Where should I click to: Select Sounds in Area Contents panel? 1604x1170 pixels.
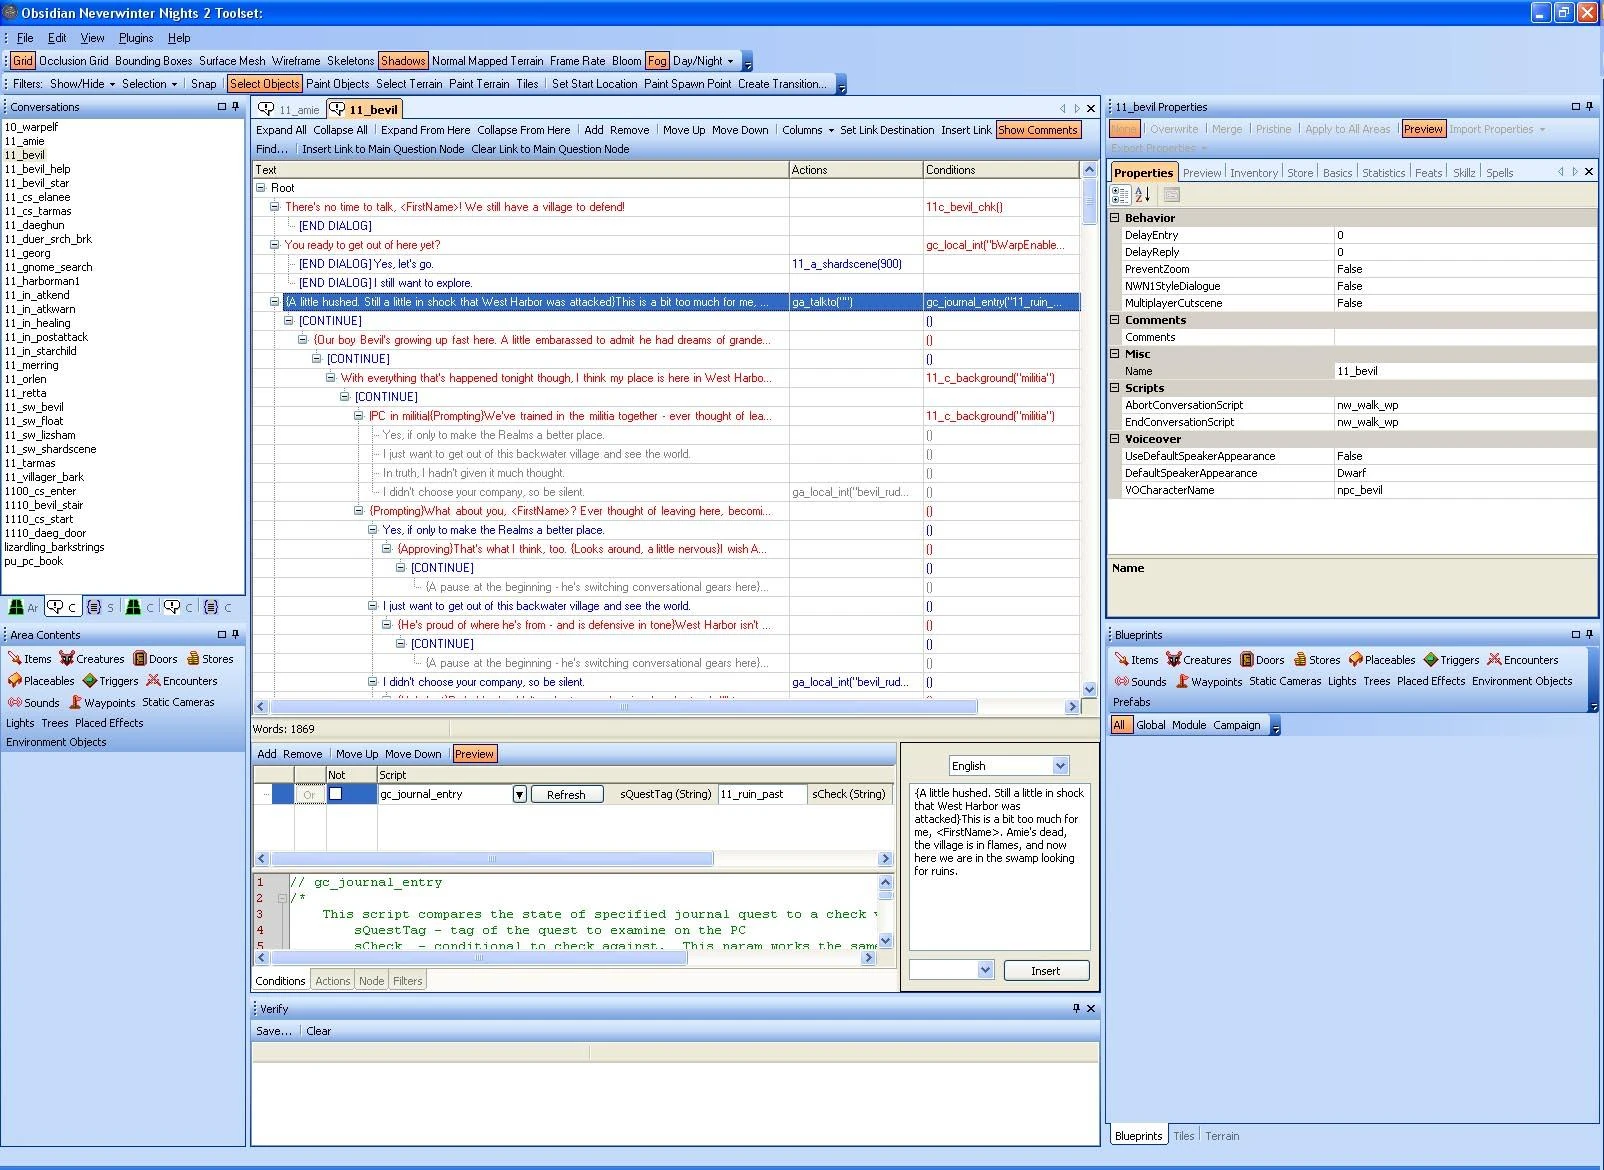click(x=33, y=703)
